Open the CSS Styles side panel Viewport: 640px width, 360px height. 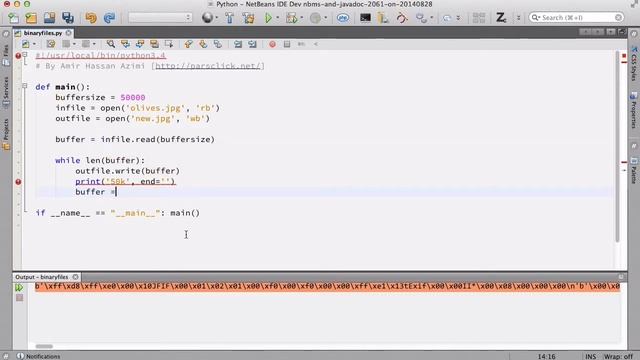(634, 64)
